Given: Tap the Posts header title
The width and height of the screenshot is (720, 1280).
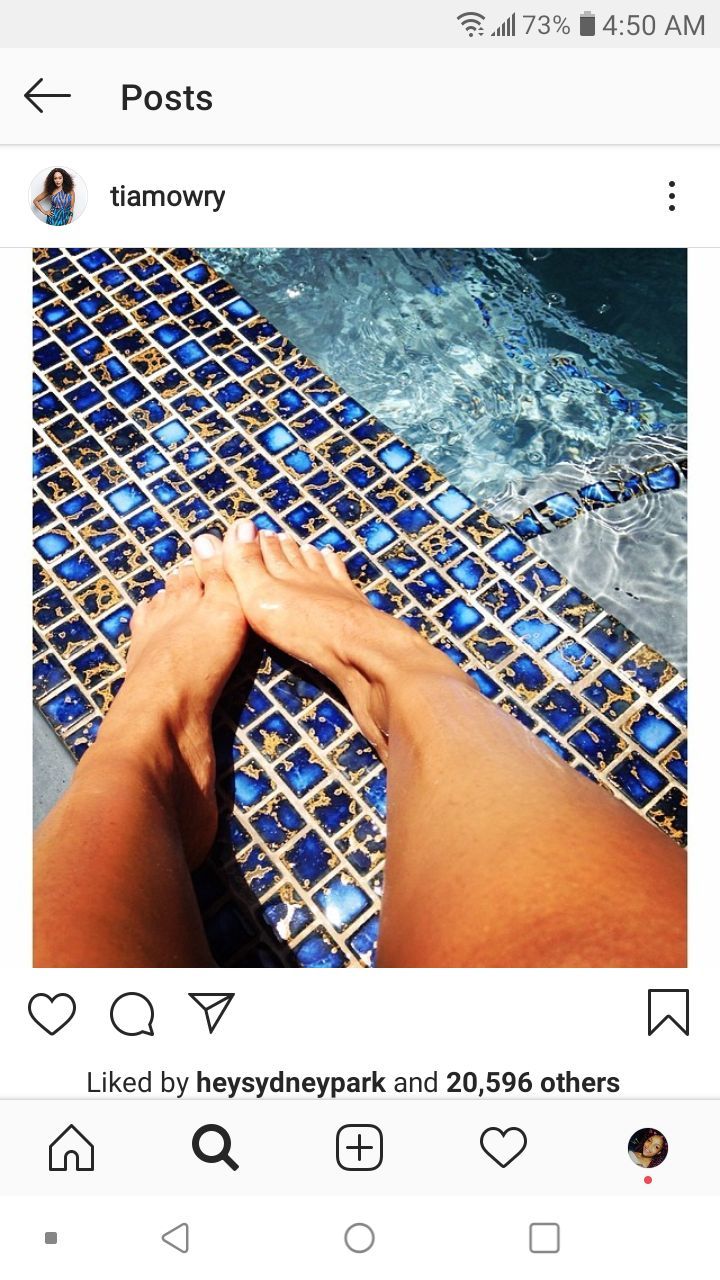Looking at the screenshot, I should 167,98.
